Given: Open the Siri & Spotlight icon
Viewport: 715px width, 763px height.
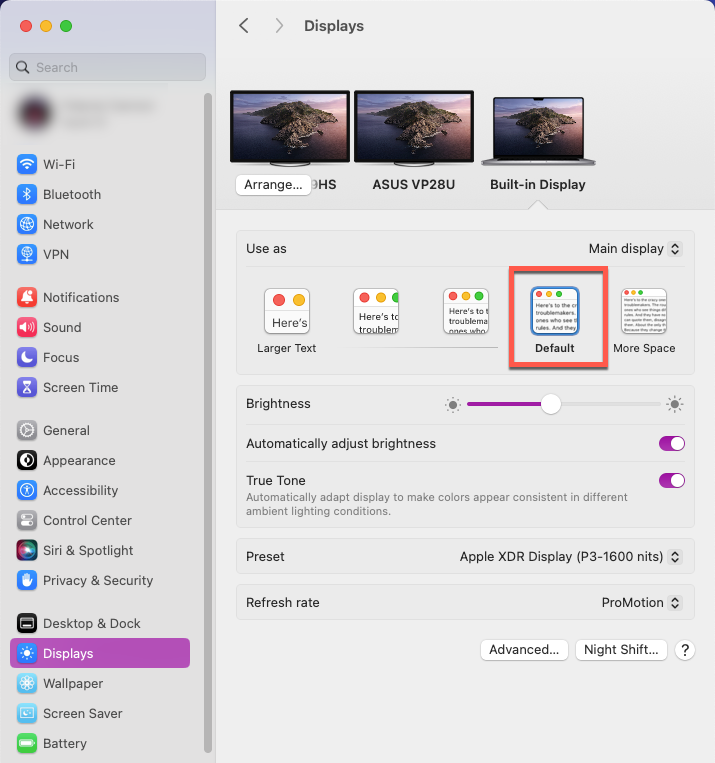Looking at the screenshot, I should [x=27, y=550].
